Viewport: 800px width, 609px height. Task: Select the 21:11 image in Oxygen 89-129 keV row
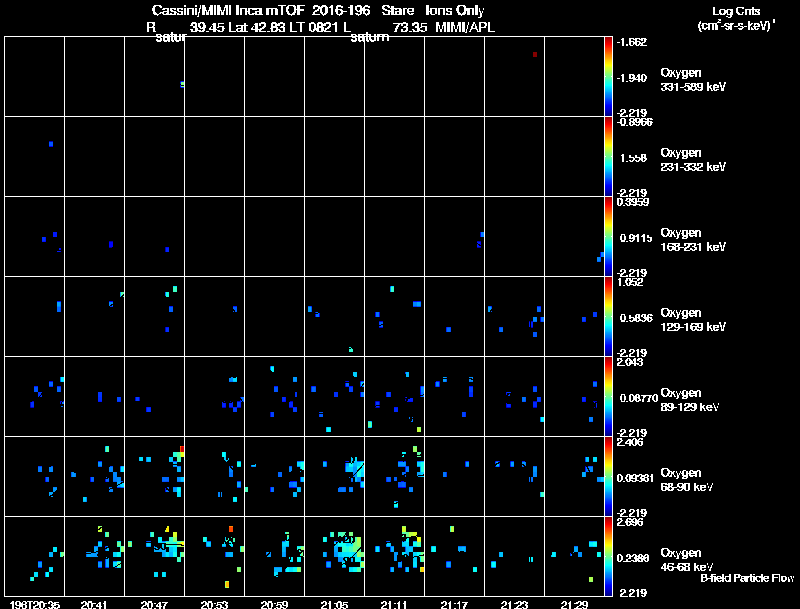pyautogui.click(x=394, y=396)
